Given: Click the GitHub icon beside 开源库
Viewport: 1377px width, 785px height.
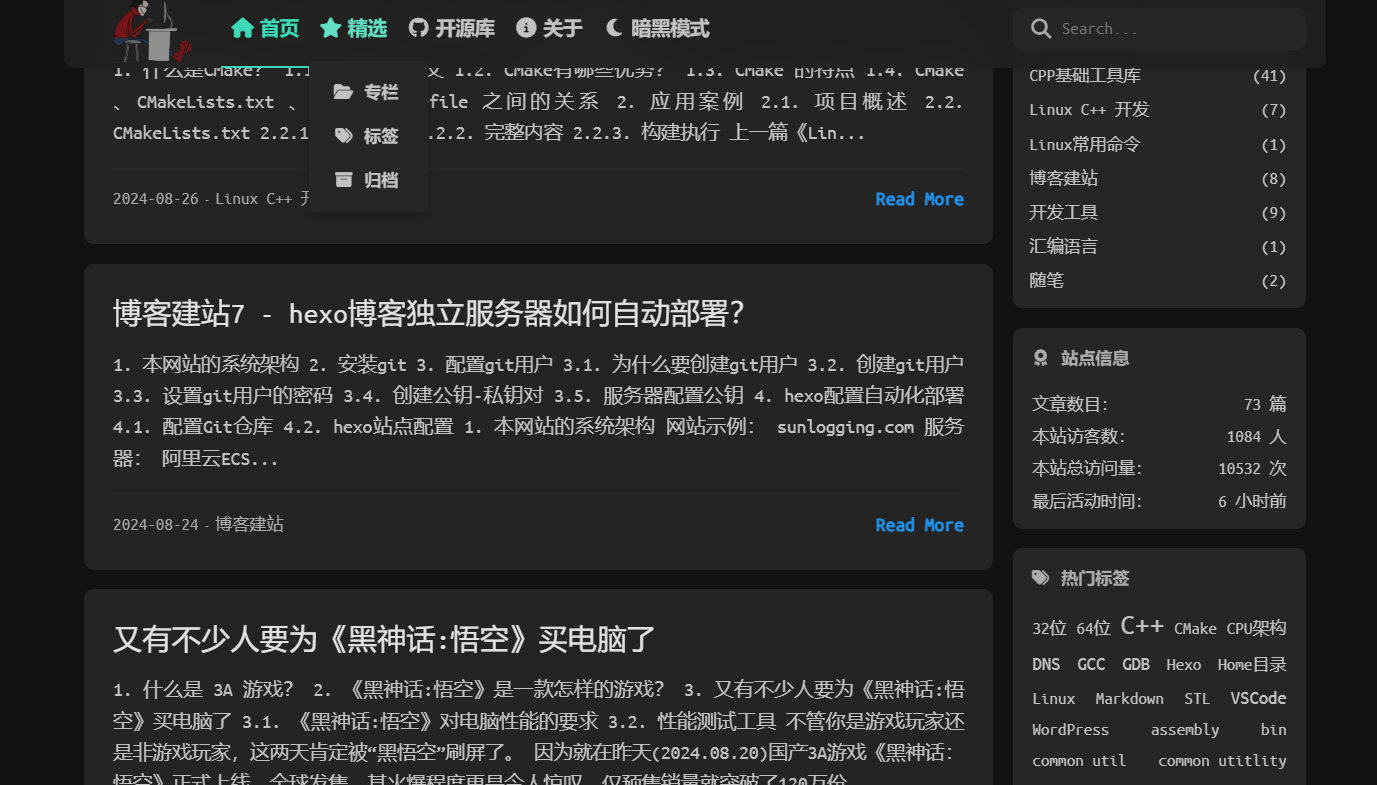Looking at the screenshot, I should tap(419, 28).
